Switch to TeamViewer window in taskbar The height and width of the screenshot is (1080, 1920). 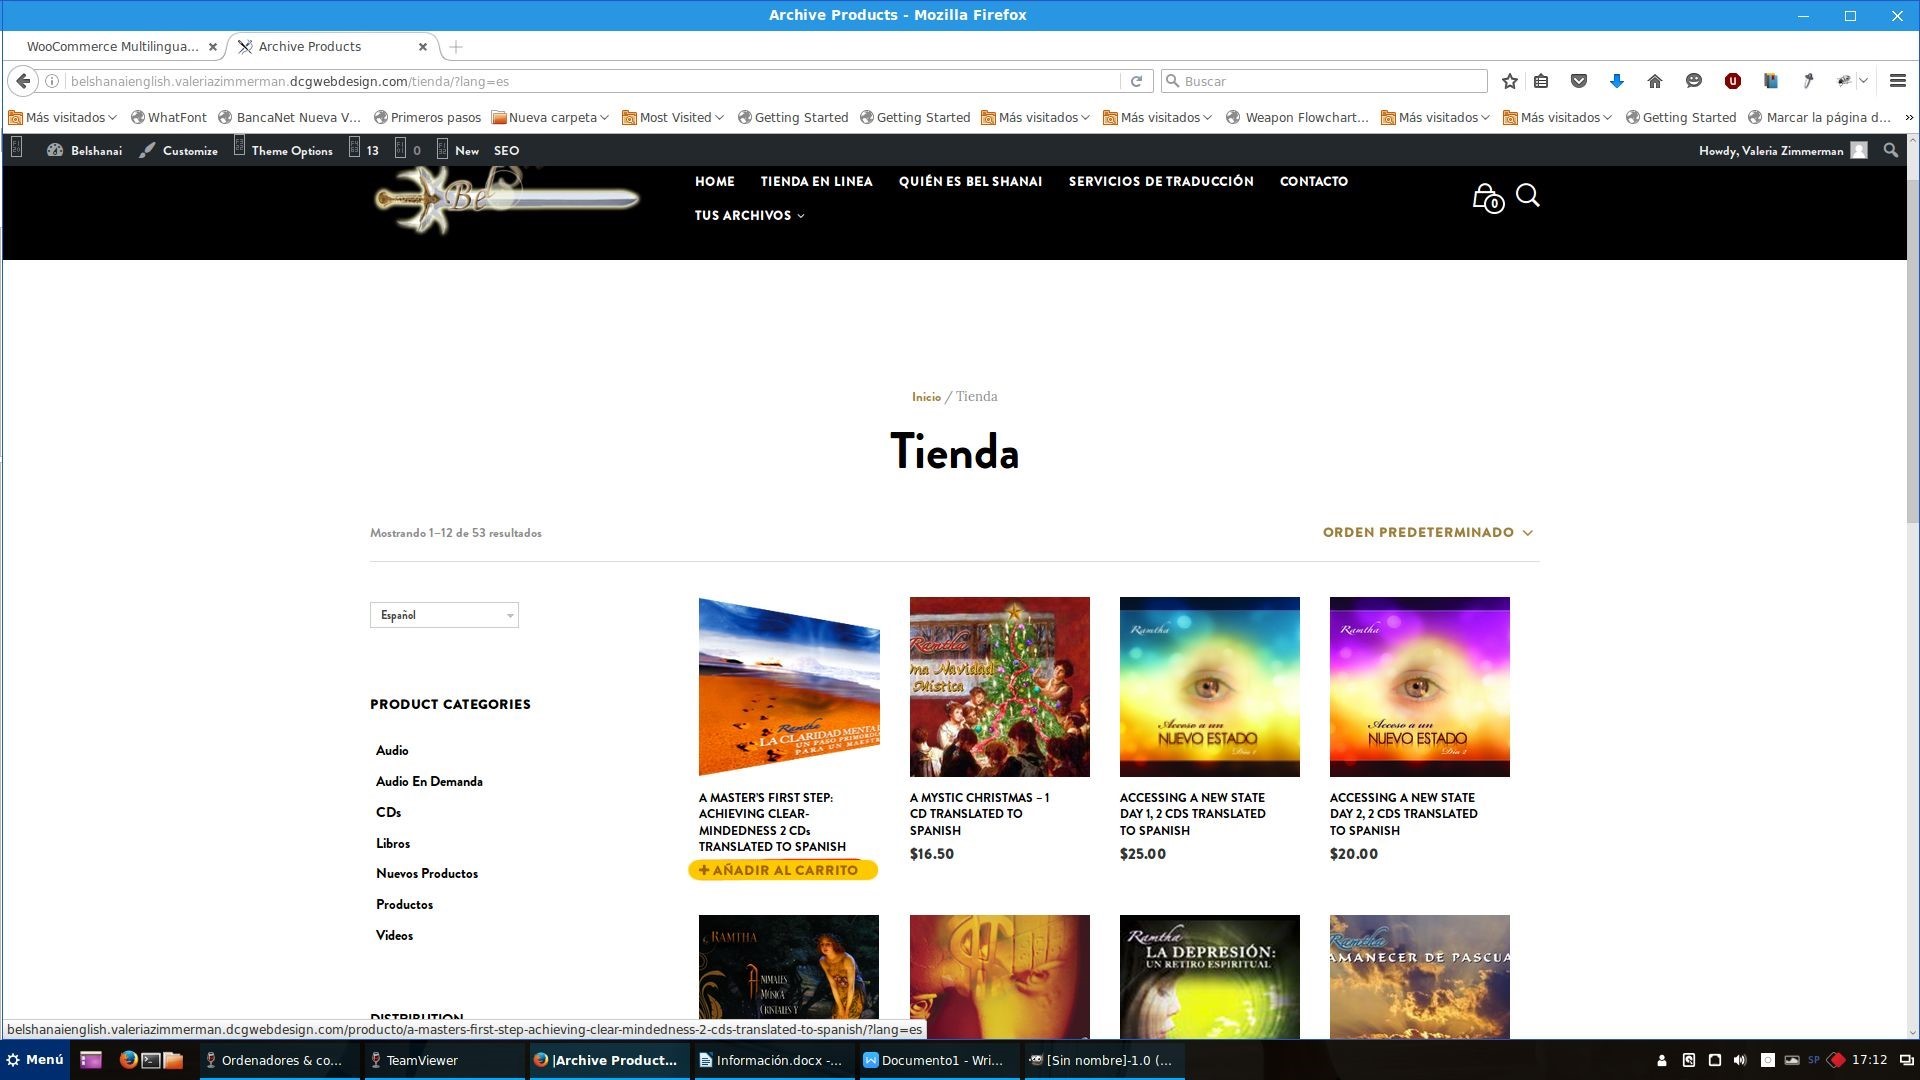[x=443, y=1060]
